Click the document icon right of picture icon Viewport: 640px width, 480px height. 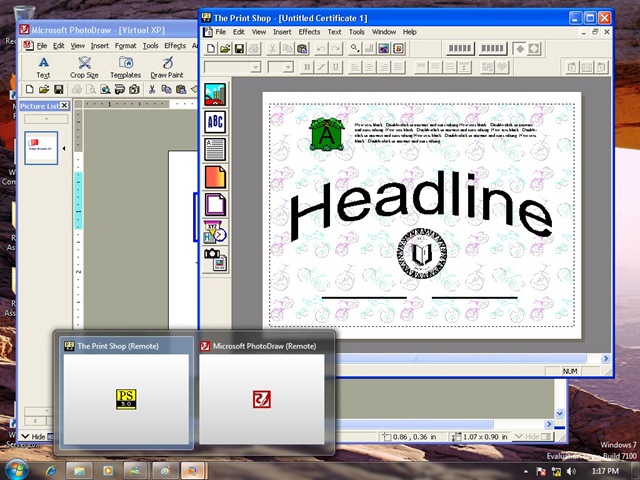click(398, 49)
